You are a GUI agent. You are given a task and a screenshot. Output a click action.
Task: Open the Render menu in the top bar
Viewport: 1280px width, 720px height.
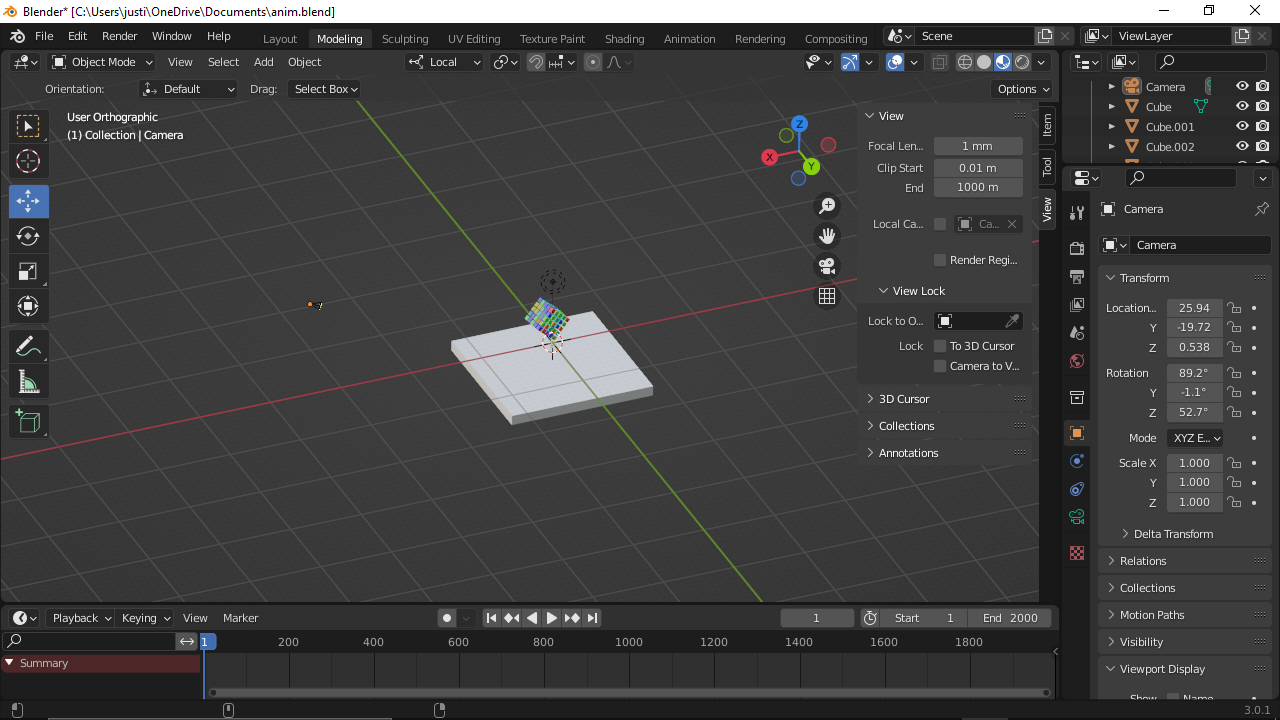click(x=119, y=35)
